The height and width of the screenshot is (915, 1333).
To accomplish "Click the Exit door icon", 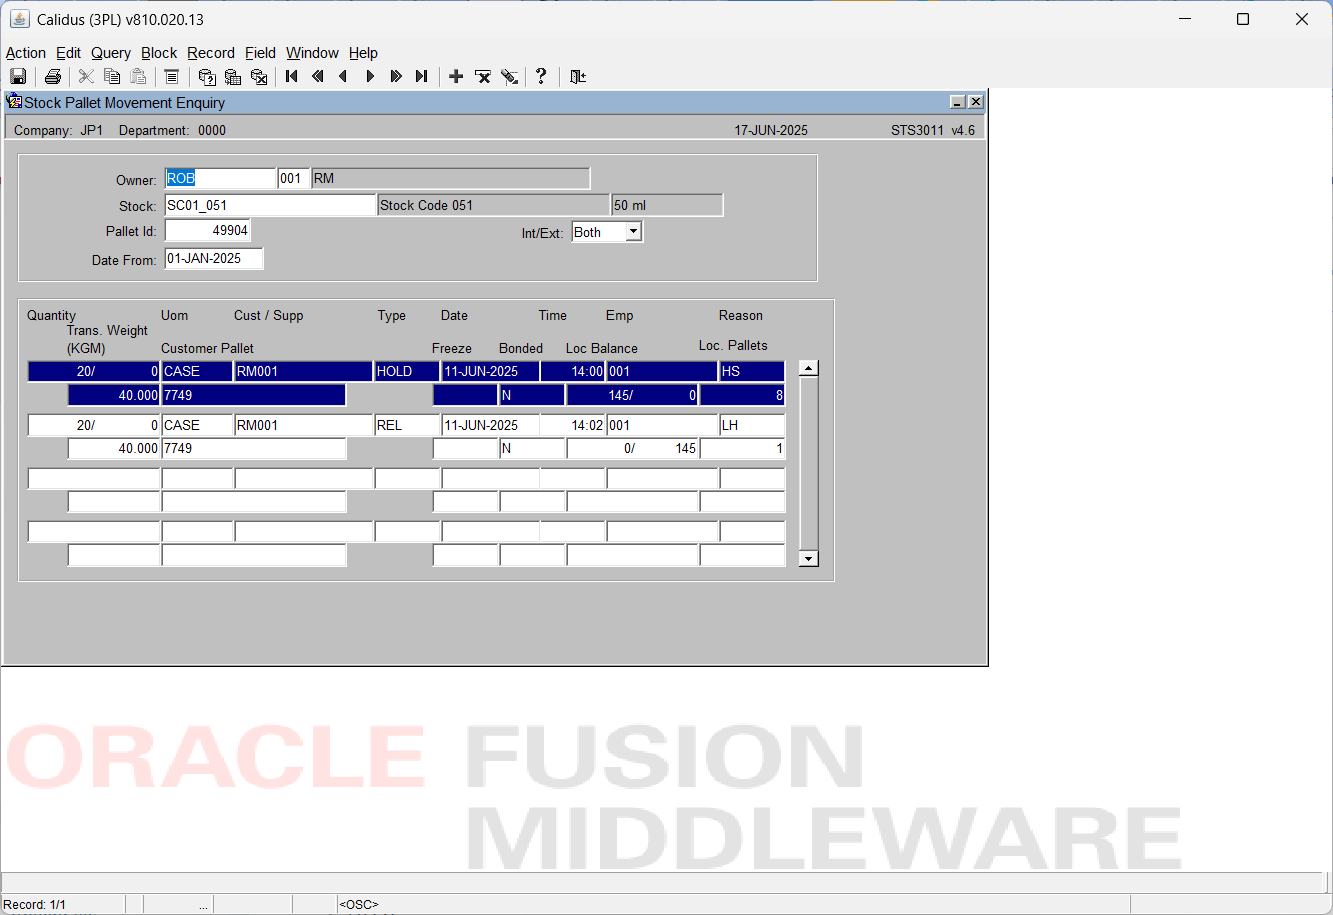I will (x=577, y=76).
